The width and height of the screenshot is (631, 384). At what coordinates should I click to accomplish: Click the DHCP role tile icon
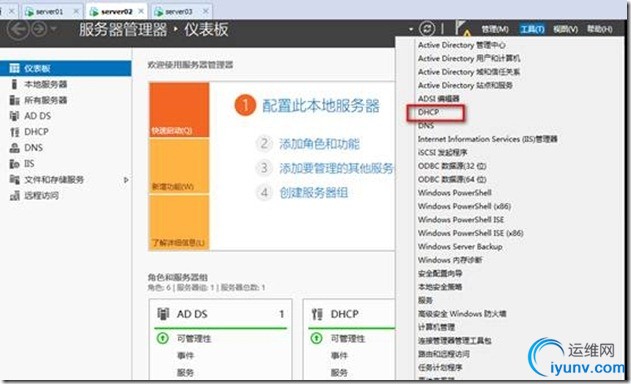point(317,314)
